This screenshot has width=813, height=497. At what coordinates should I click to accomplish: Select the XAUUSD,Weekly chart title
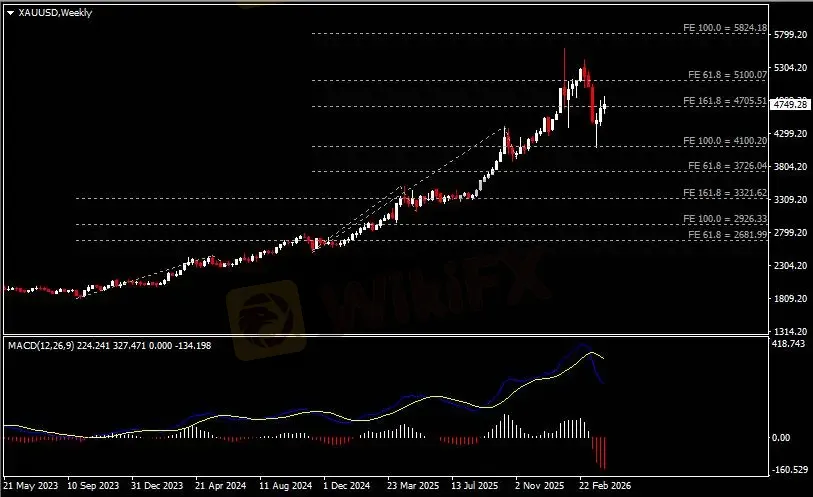[x=55, y=13]
